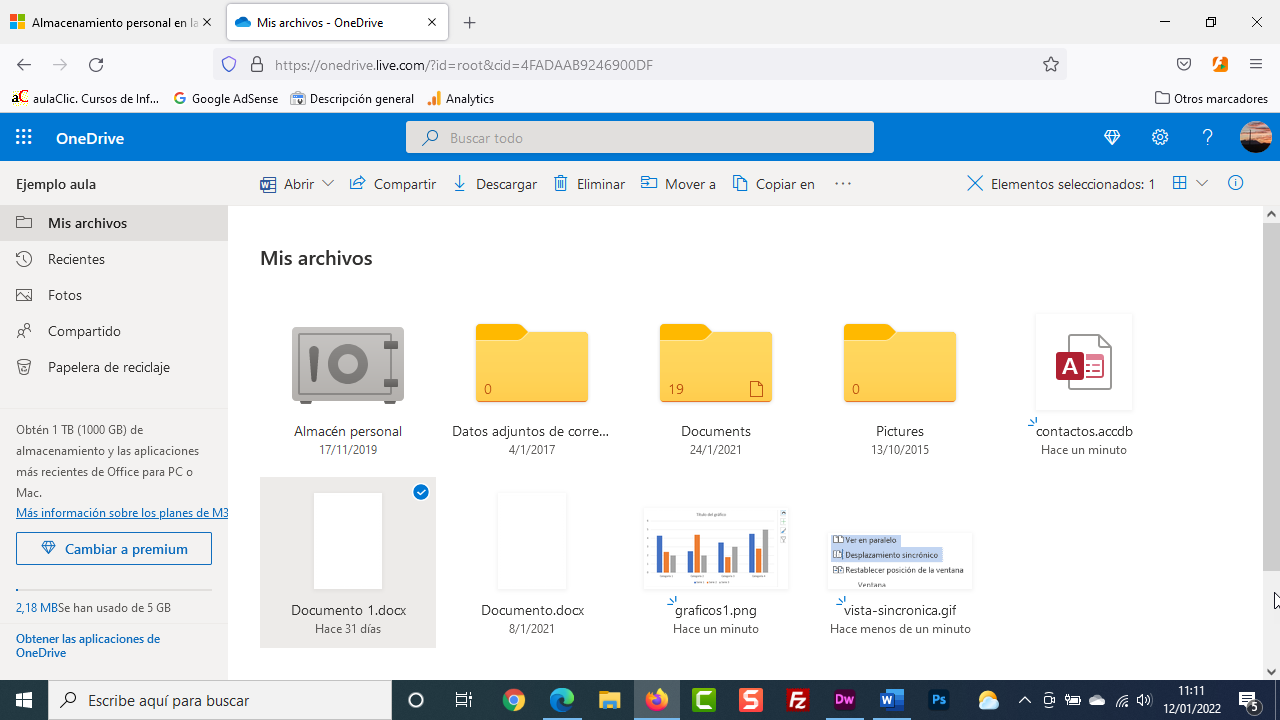Deselect the Documento 1.docx checkmark
This screenshot has width=1280, height=720.
pyautogui.click(x=421, y=492)
